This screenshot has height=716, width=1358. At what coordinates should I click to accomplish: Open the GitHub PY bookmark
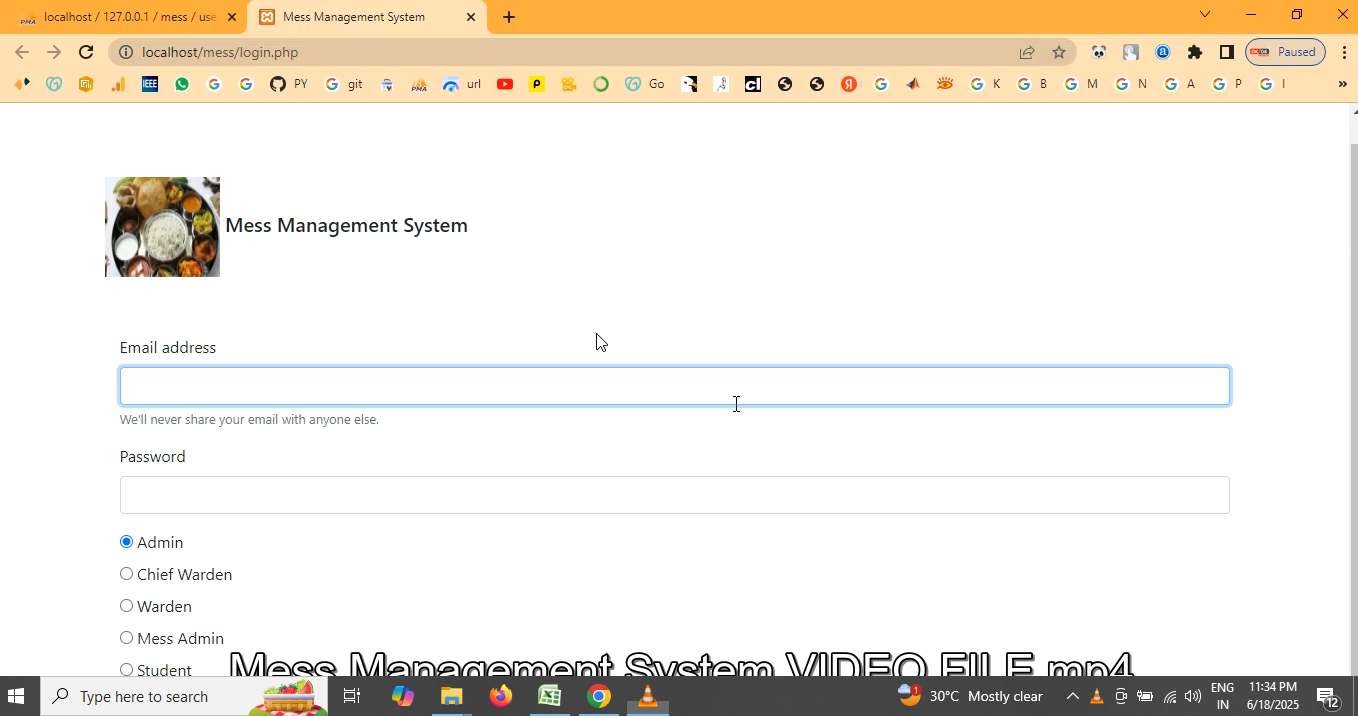288,84
